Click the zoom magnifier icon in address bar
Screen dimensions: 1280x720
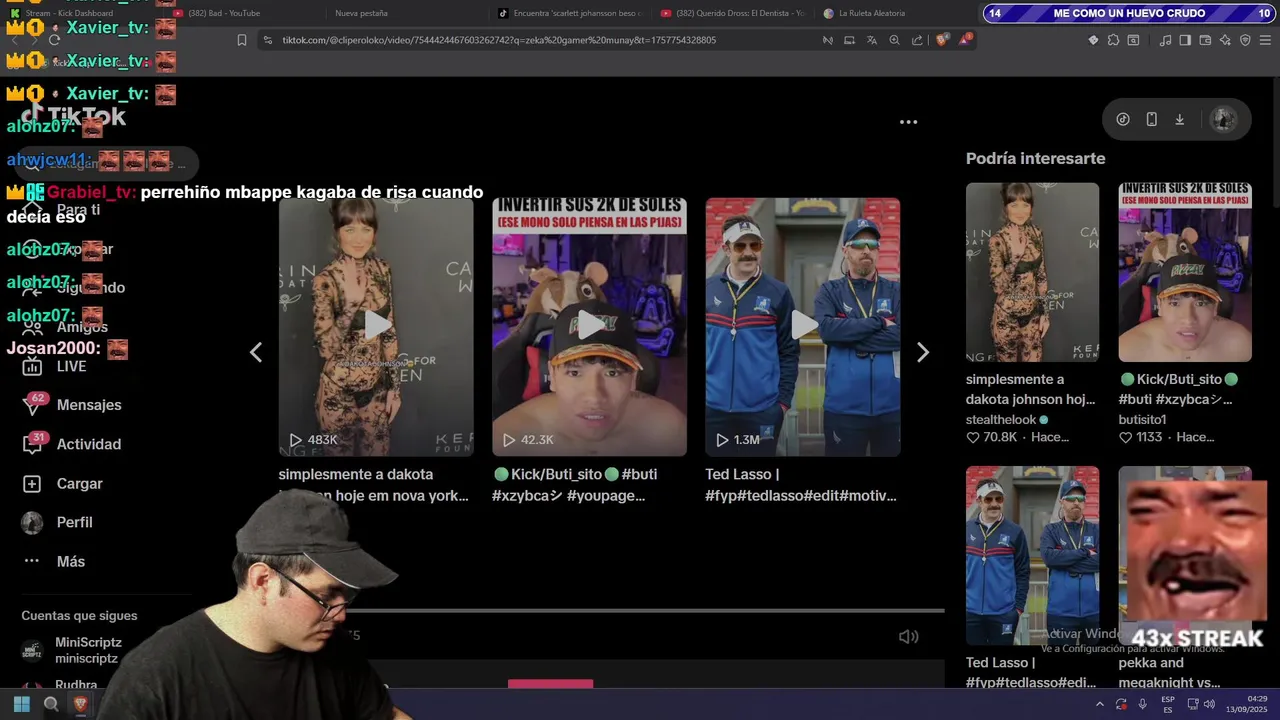pos(894,40)
